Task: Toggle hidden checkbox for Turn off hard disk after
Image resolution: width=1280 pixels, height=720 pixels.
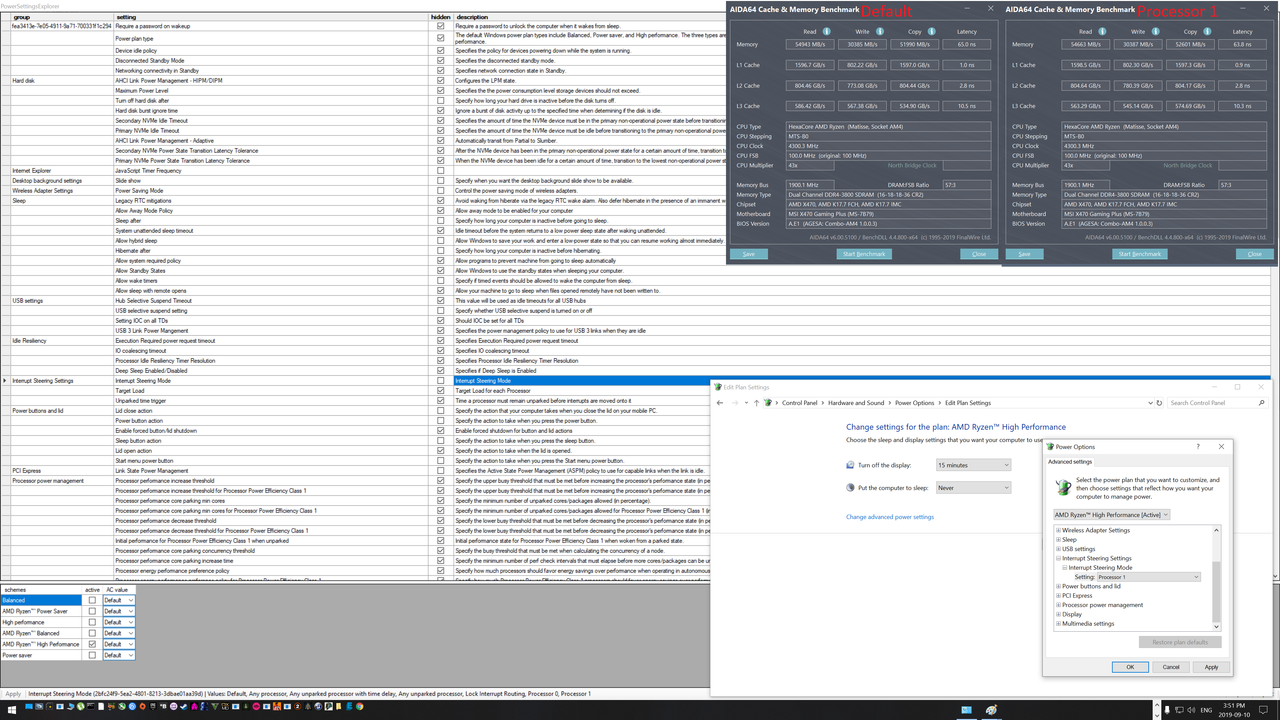Action: click(441, 100)
